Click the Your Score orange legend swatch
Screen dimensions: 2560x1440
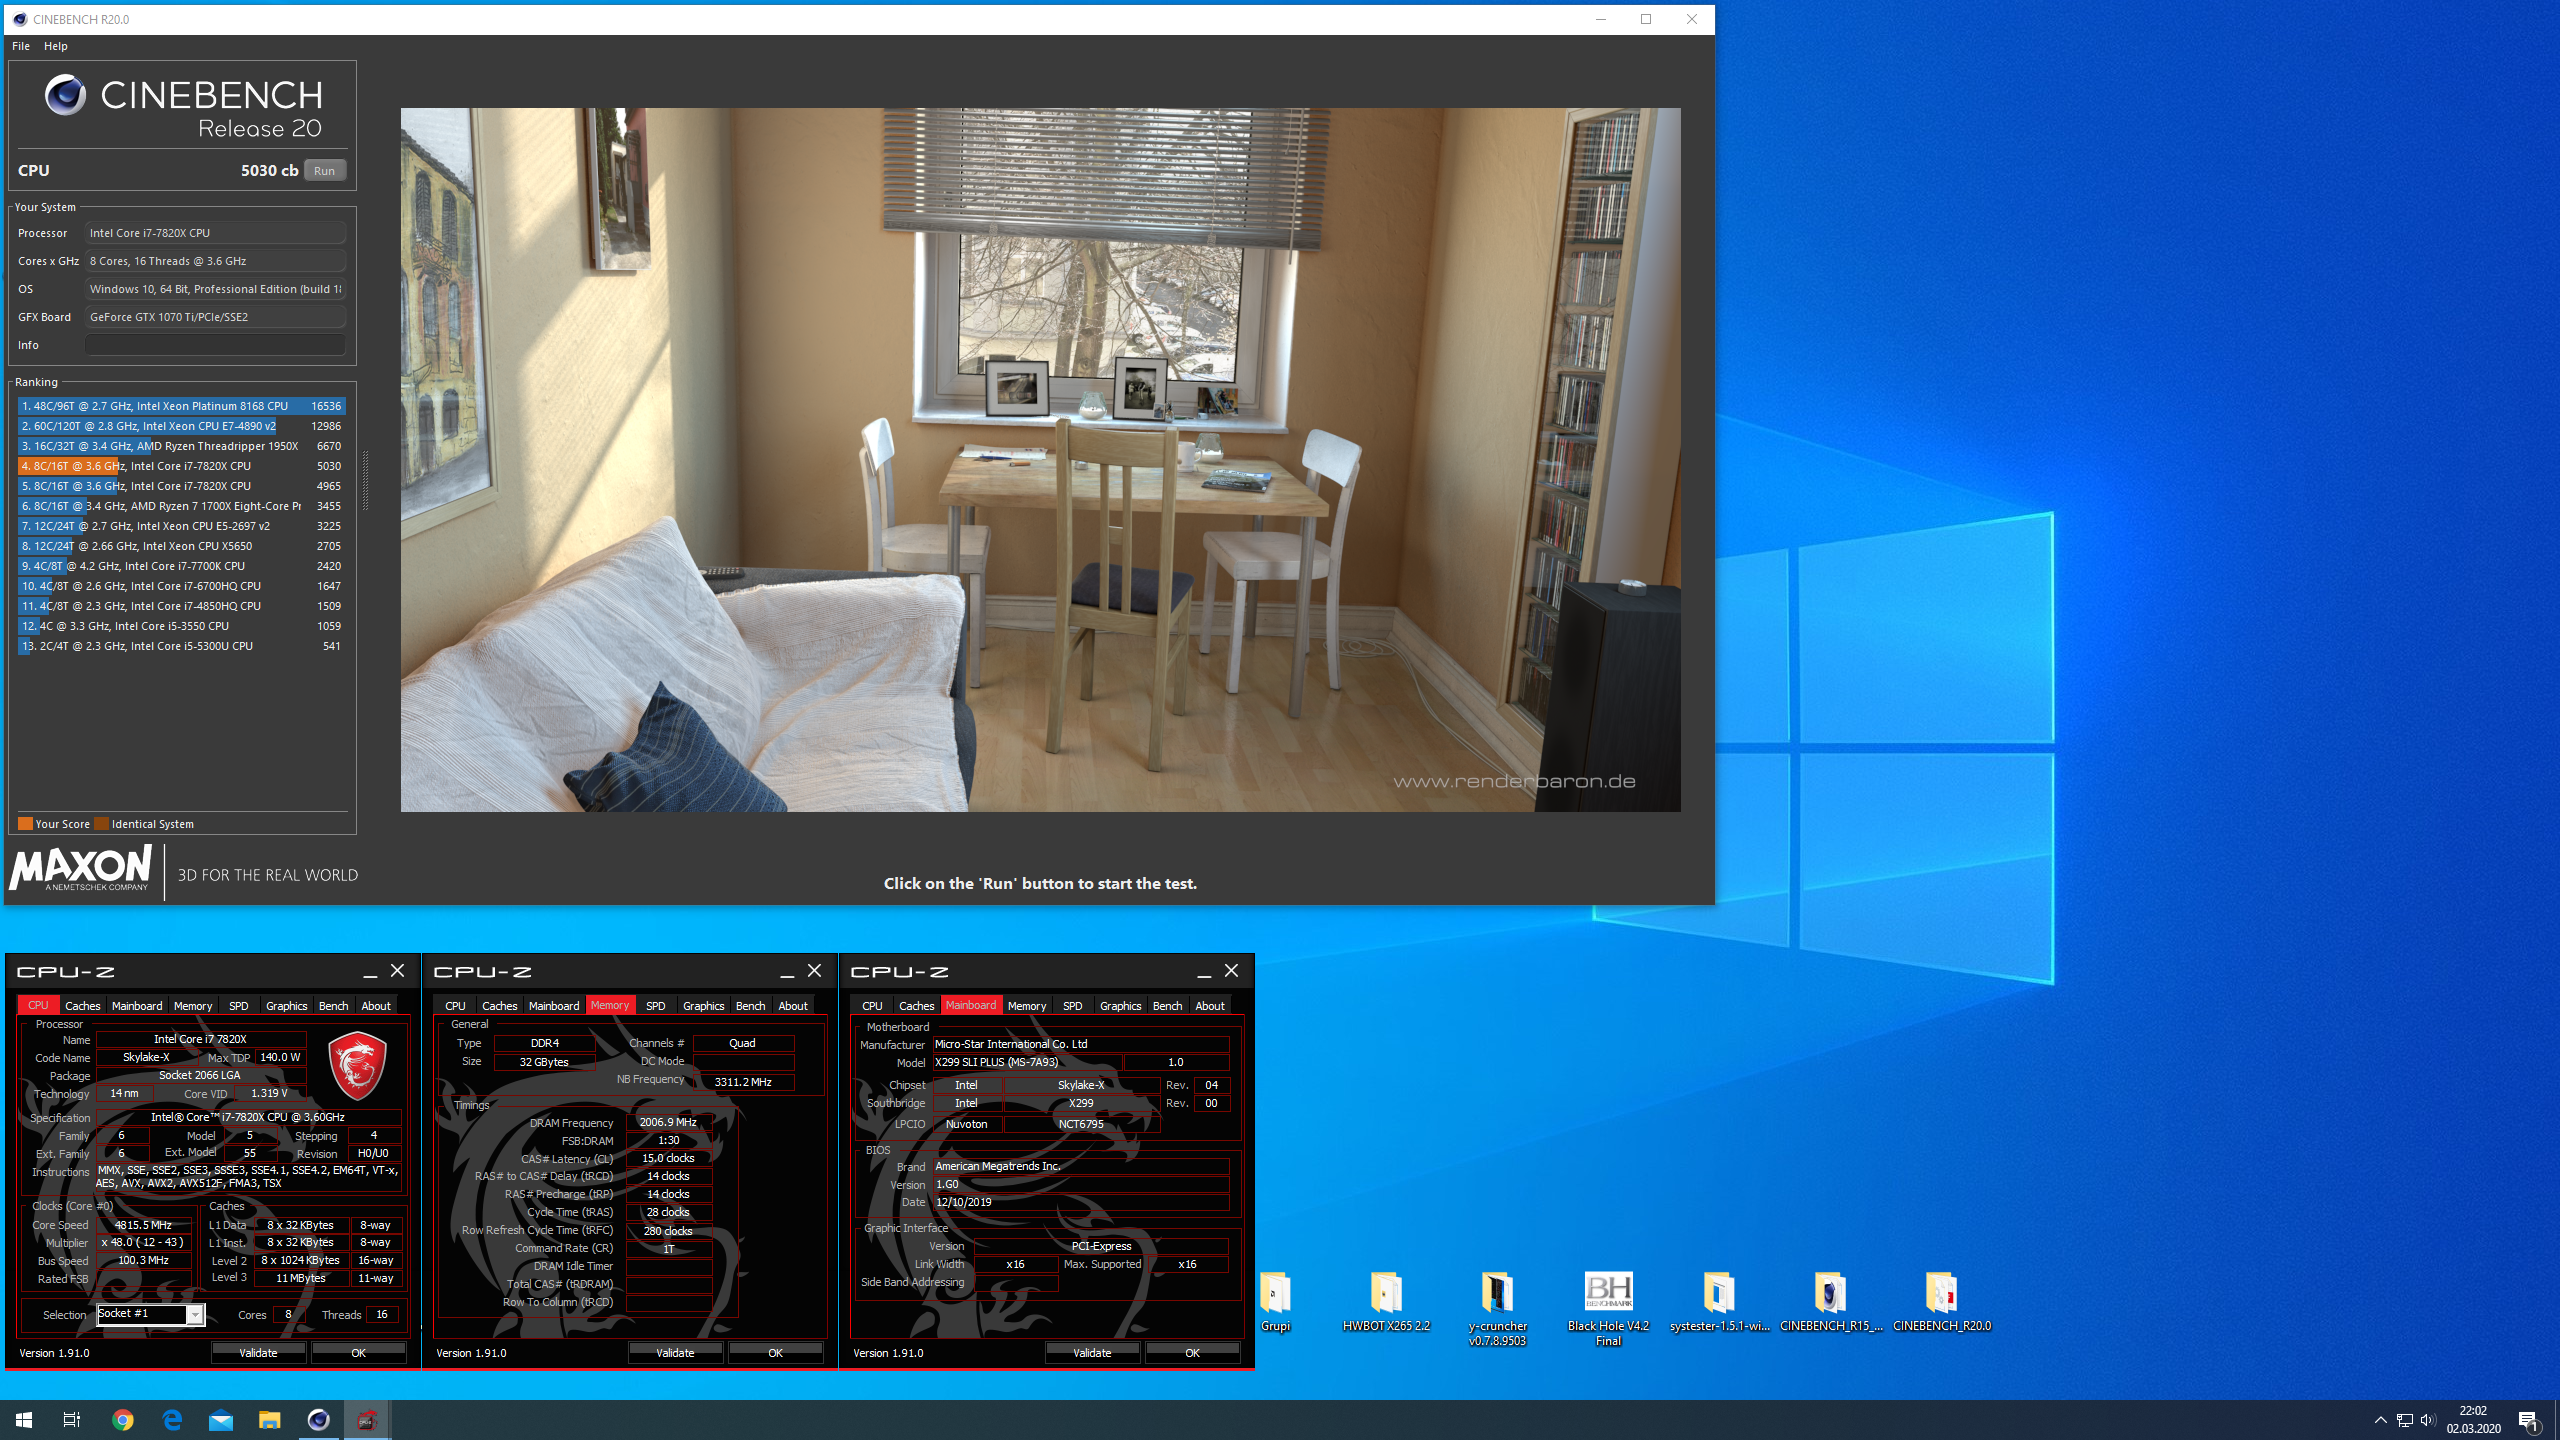(x=25, y=824)
